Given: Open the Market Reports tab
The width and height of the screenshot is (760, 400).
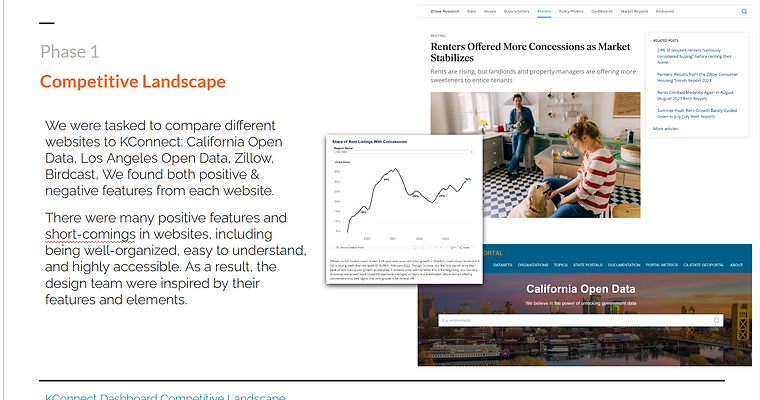Looking at the screenshot, I should 634,11.
